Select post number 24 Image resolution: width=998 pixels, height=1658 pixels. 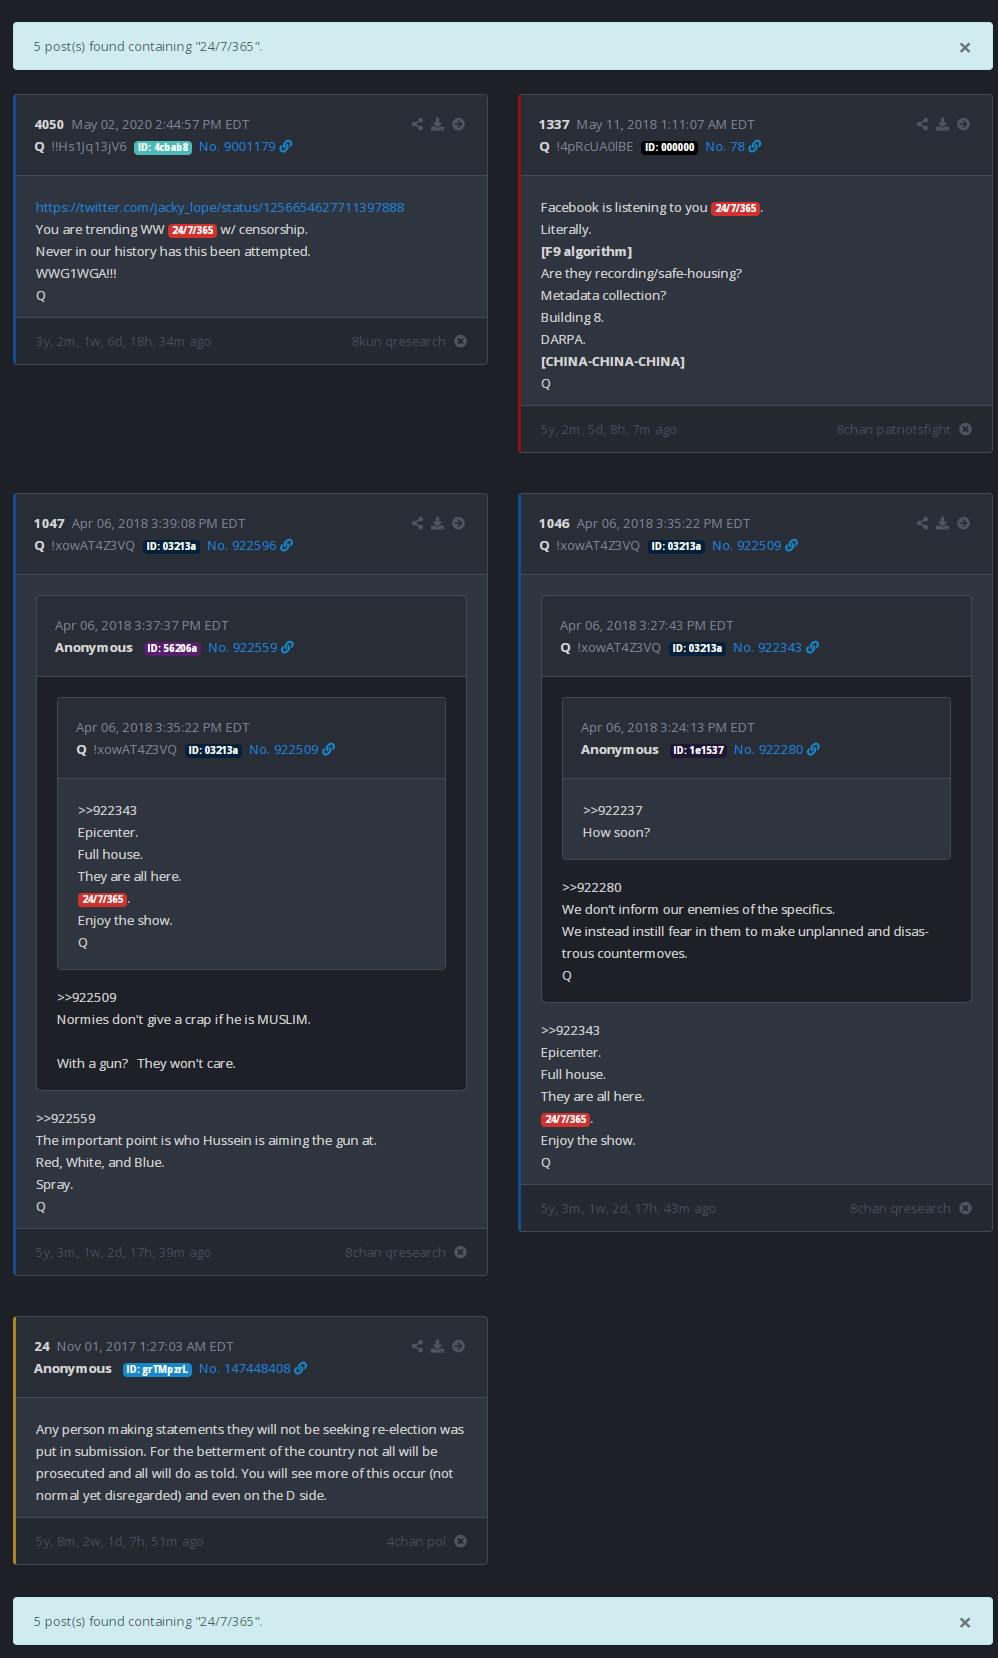tap(42, 1346)
